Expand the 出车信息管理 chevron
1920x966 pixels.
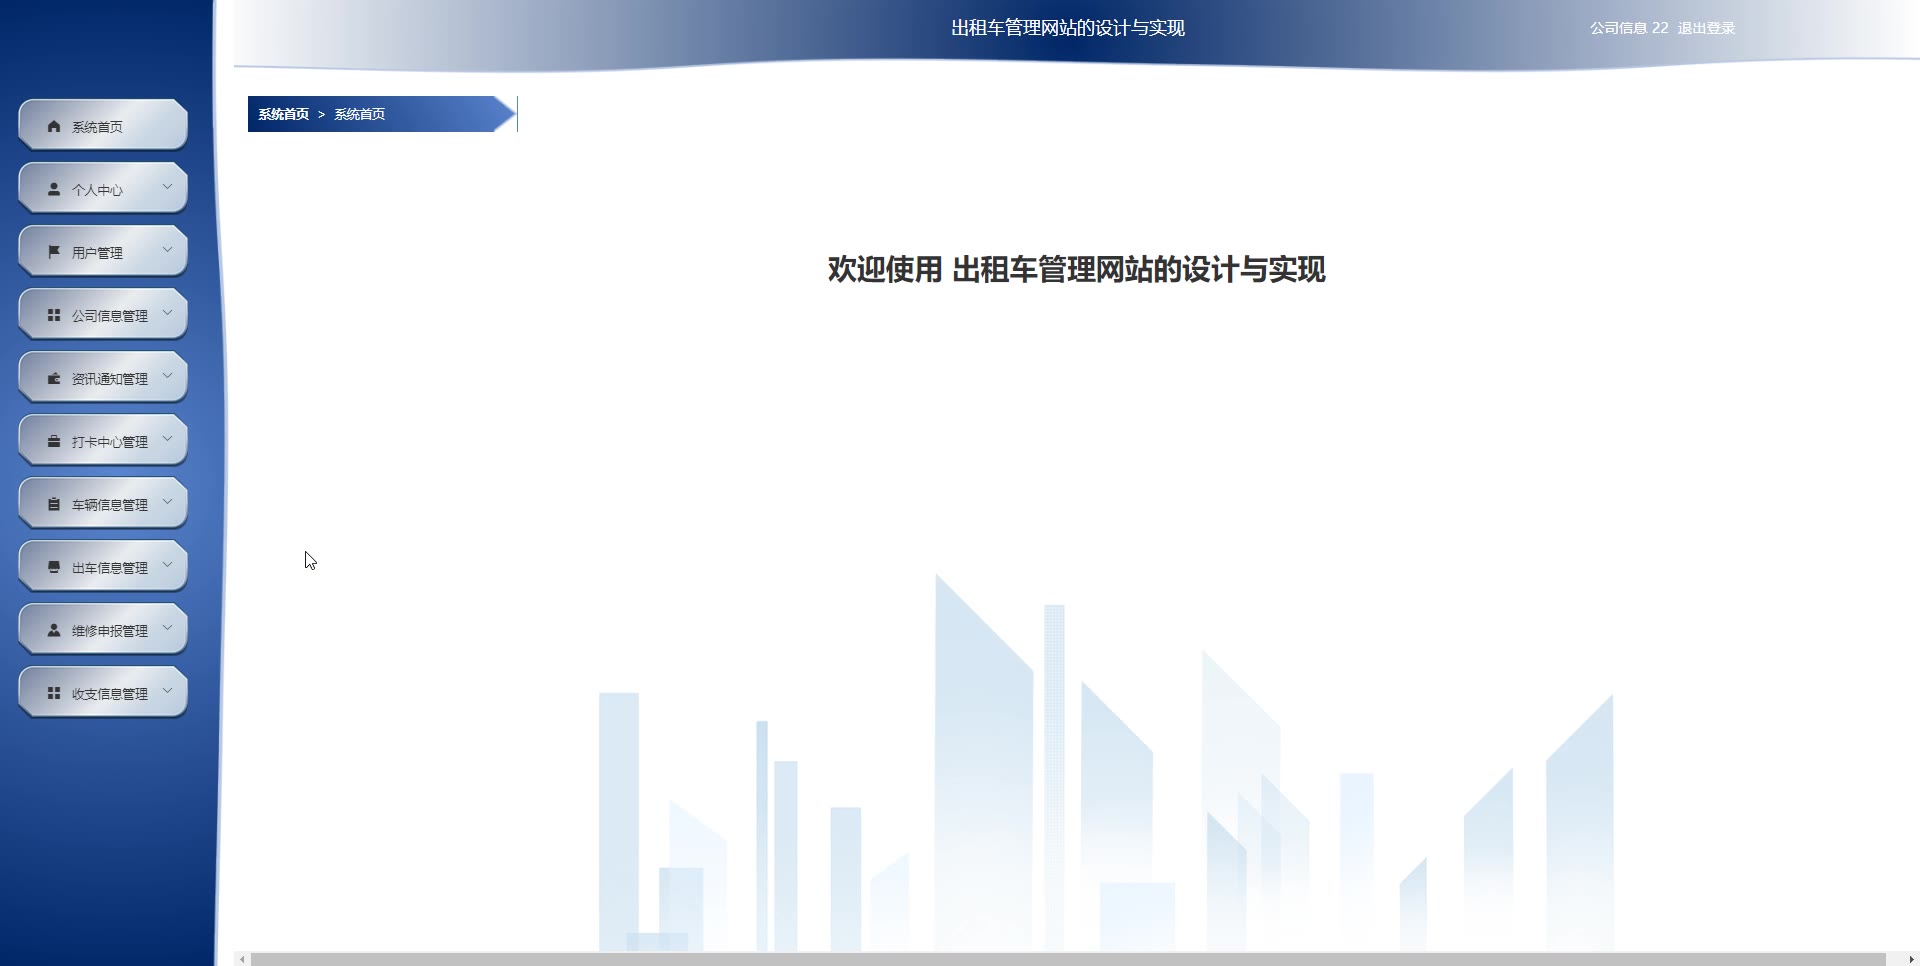[x=167, y=565]
